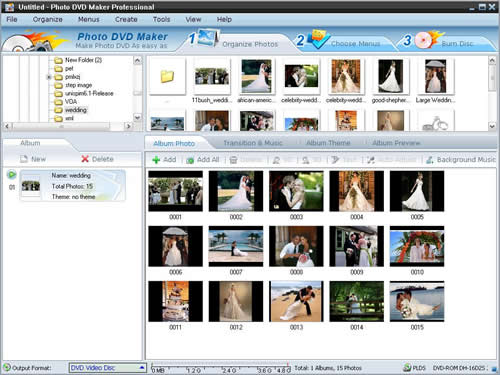
Task: Open the Tools menu
Action: coord(161,19)
